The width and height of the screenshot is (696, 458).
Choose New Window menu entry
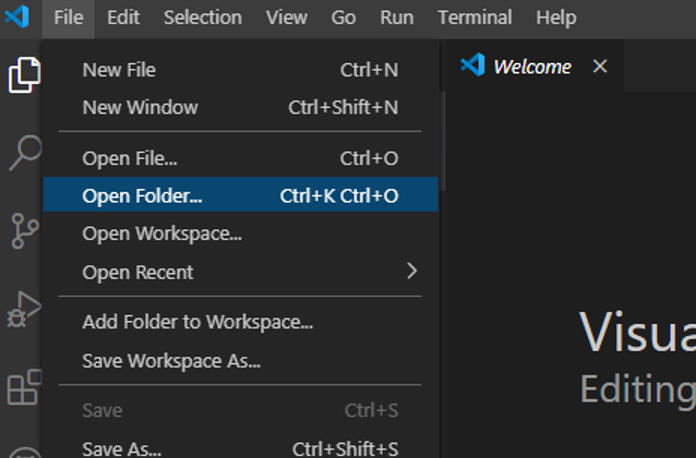click(x=140, y=107)
